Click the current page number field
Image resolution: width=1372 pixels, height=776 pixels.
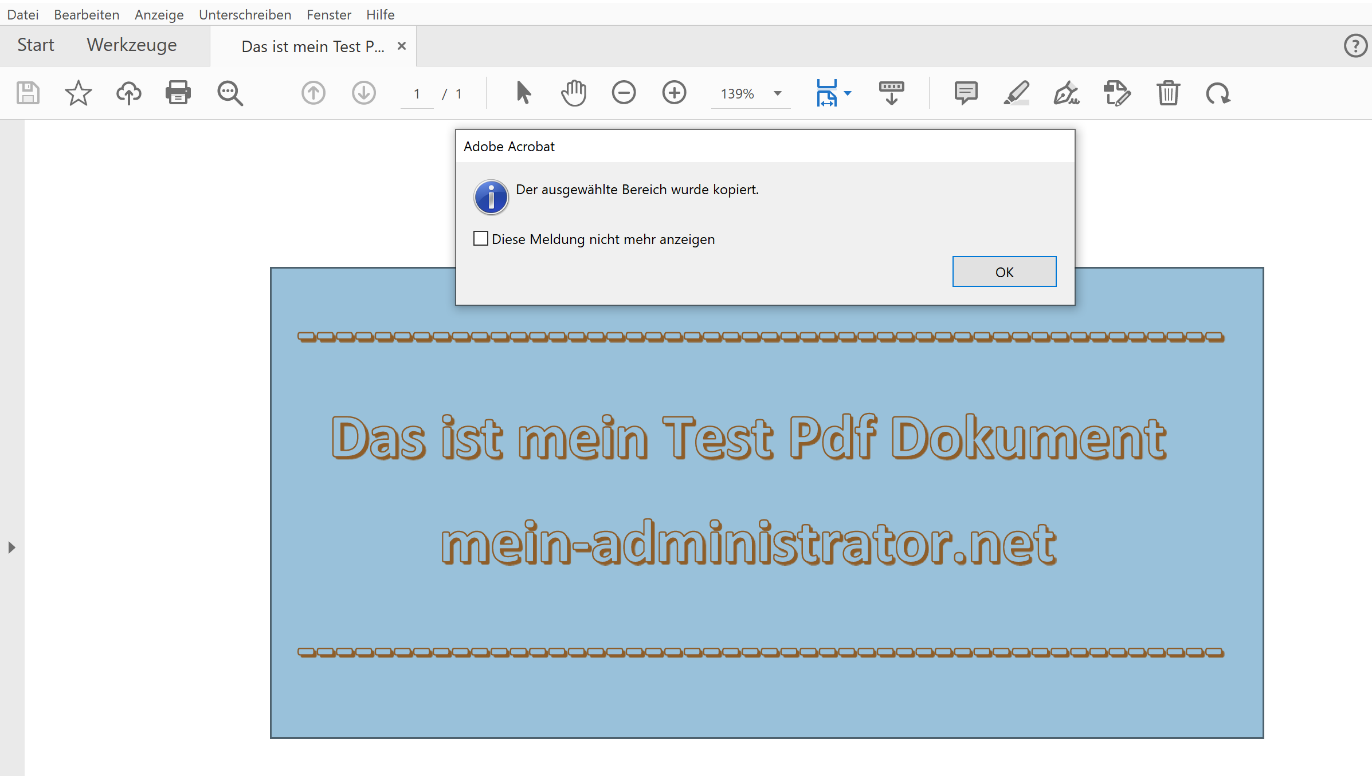[417, 94]
